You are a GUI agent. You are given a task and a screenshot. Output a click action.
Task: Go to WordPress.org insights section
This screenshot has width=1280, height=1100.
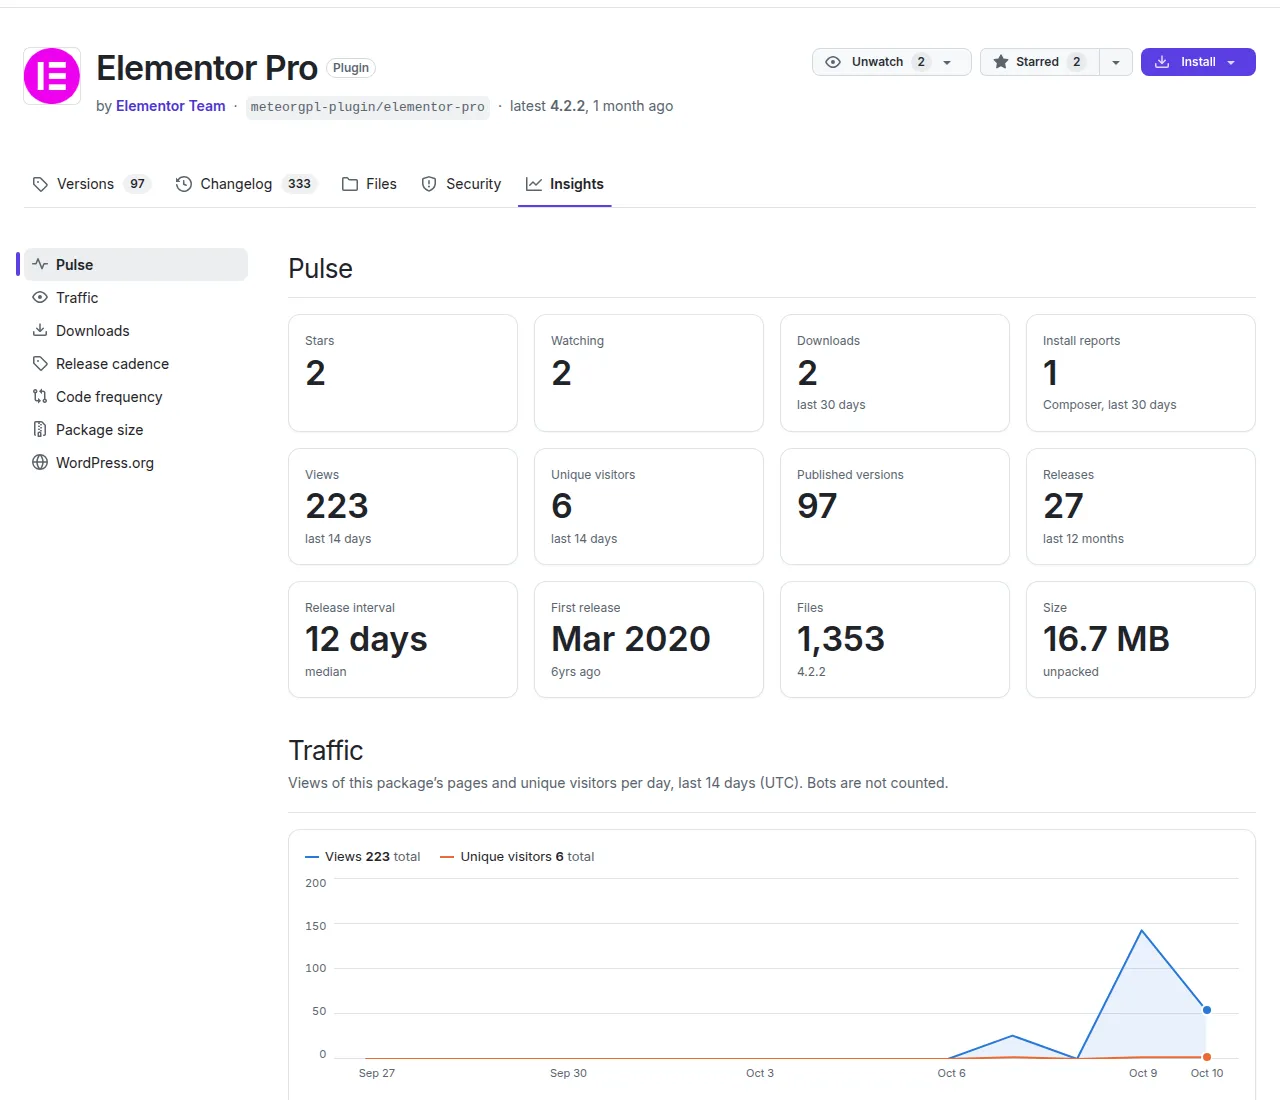[x=136, y=463]
